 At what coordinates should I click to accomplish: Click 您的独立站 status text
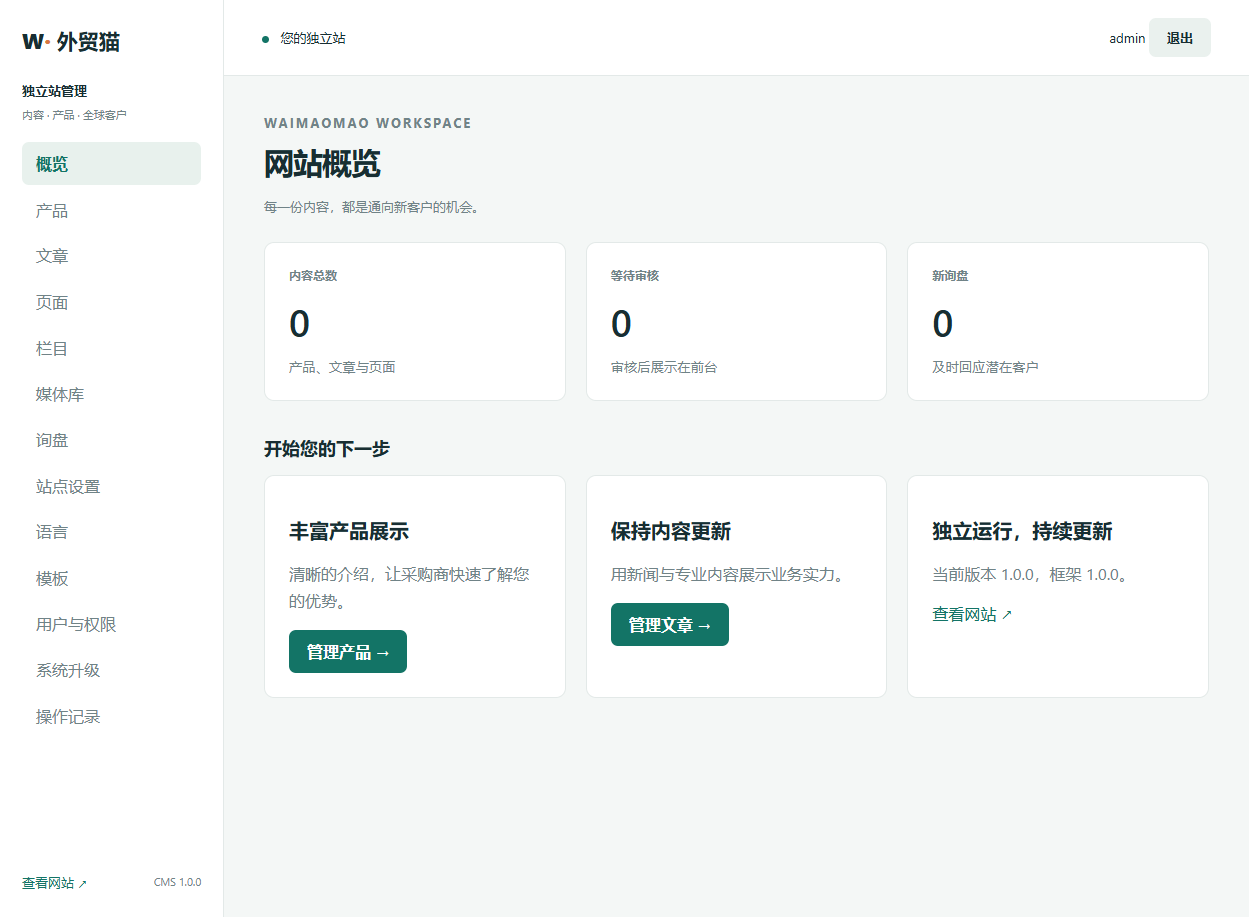coord(313,38)
